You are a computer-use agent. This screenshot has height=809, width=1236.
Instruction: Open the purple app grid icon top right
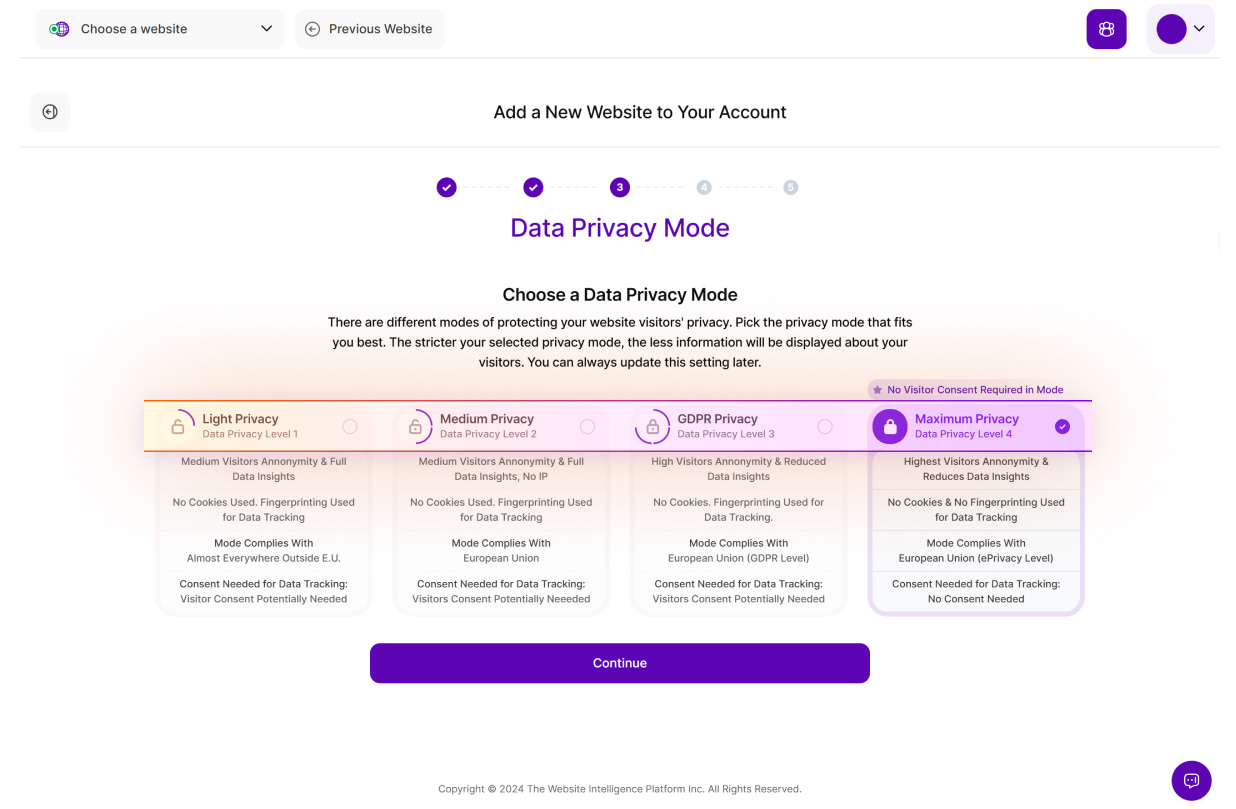pos(1106,29)
